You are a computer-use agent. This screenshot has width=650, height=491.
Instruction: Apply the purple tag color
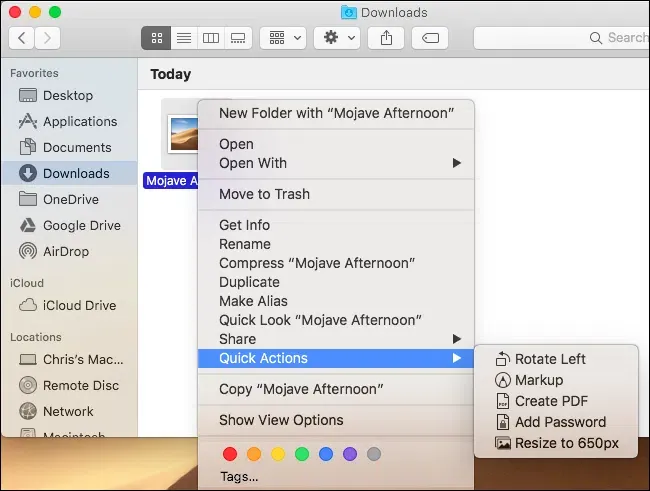pos(350,454)
